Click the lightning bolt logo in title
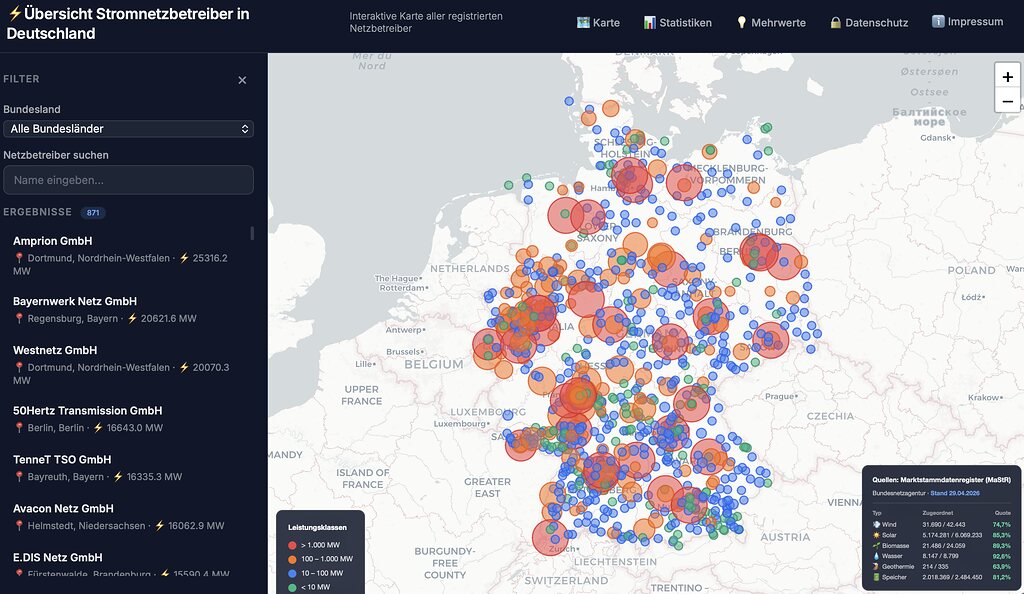1024x594 pixels. pyautogui.click(x=14, y=14)
